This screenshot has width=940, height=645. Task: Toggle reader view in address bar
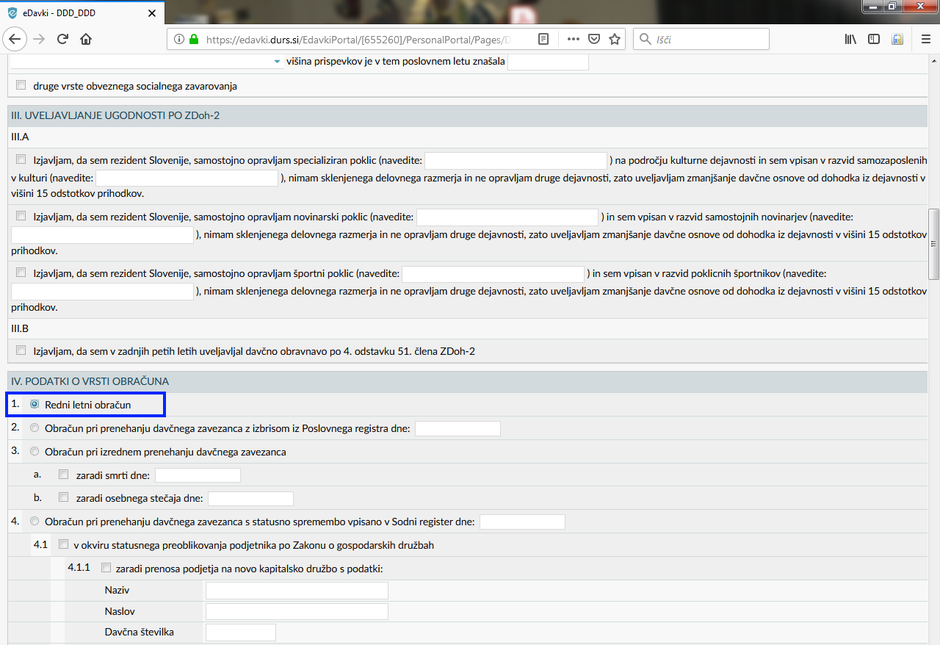[x=543, y=39]
